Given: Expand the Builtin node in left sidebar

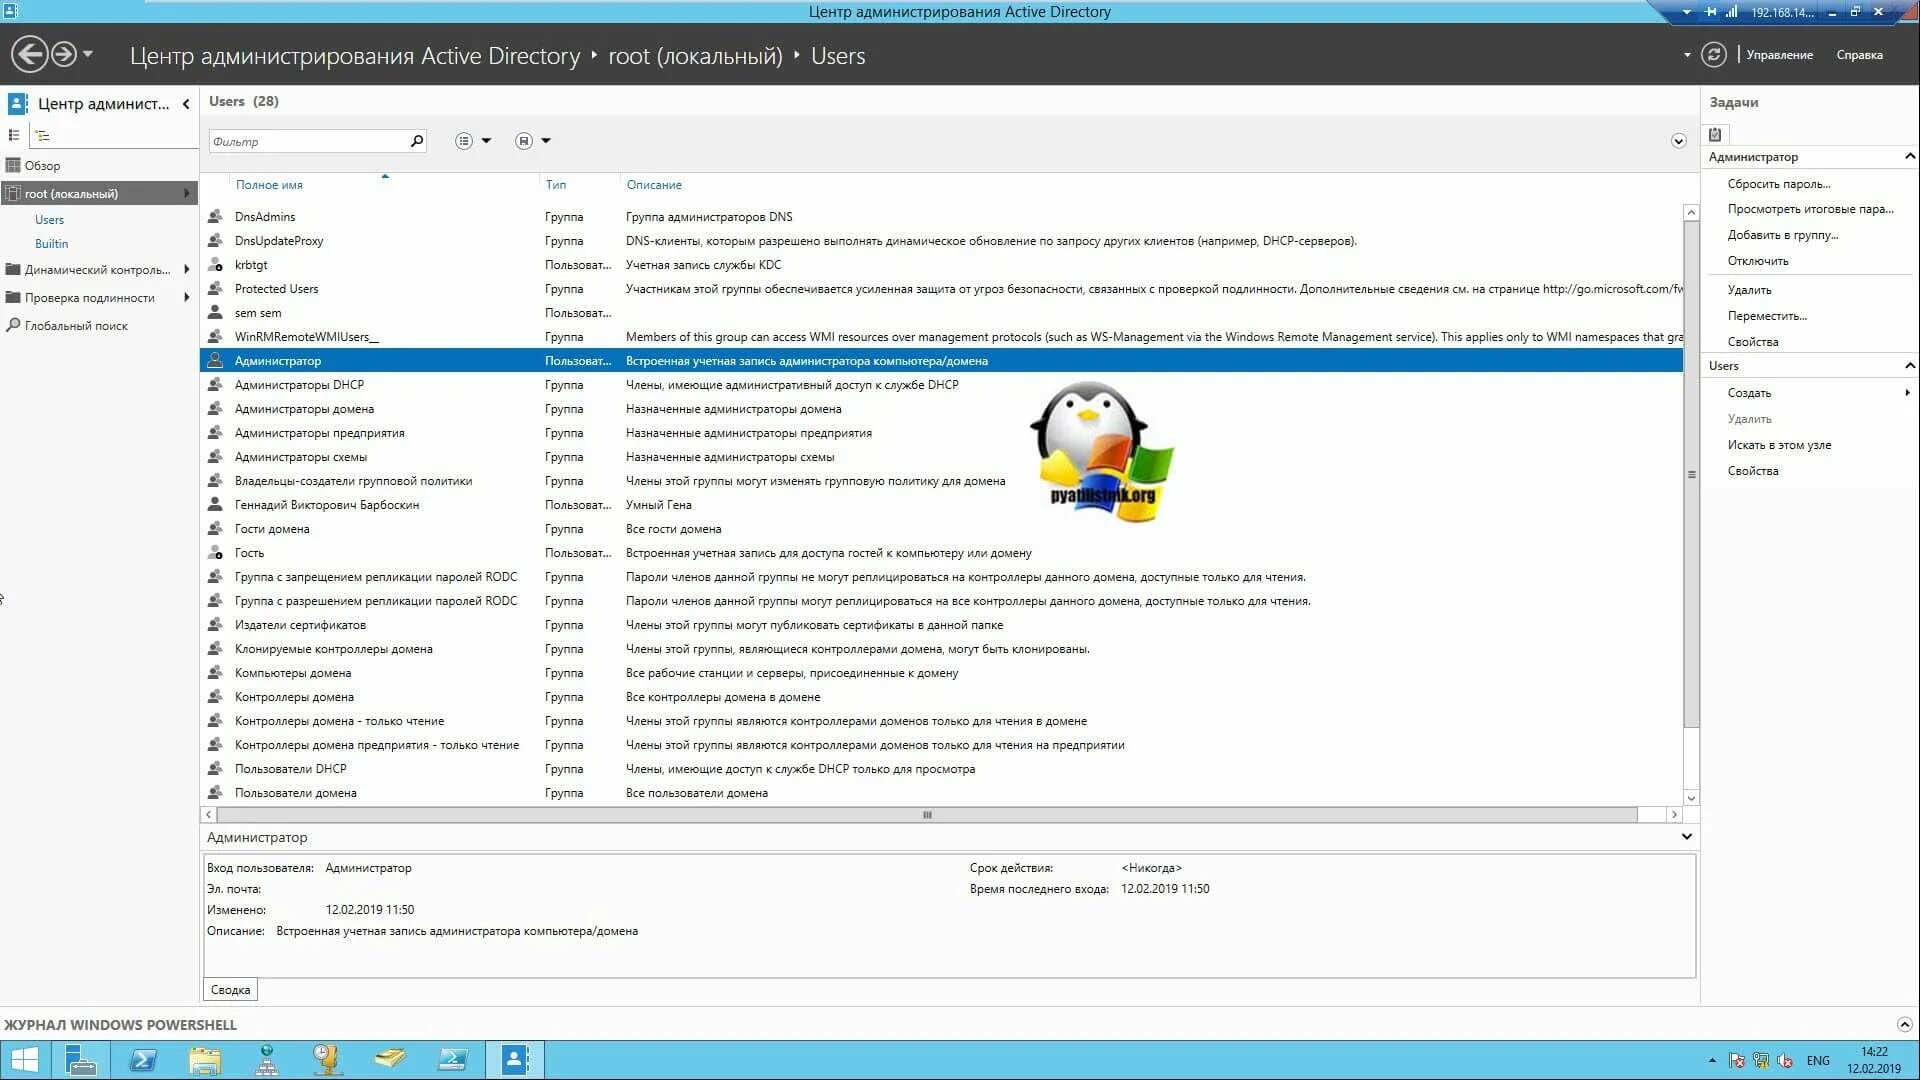Looking at the screenshot, I should pyautogui.click(x=51, y=244).
